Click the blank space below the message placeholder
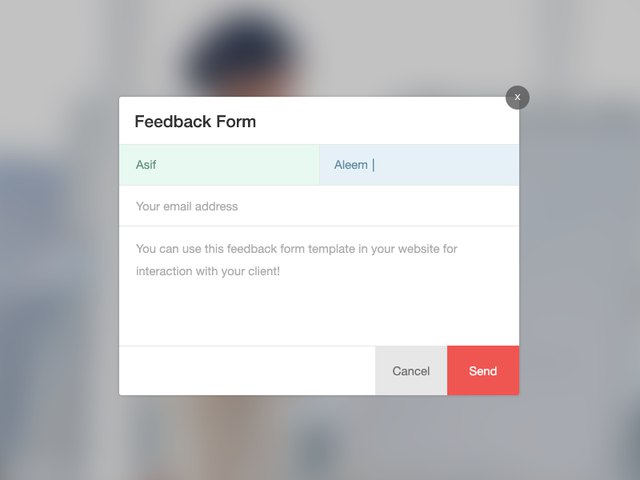 click(x=319, y=315)
